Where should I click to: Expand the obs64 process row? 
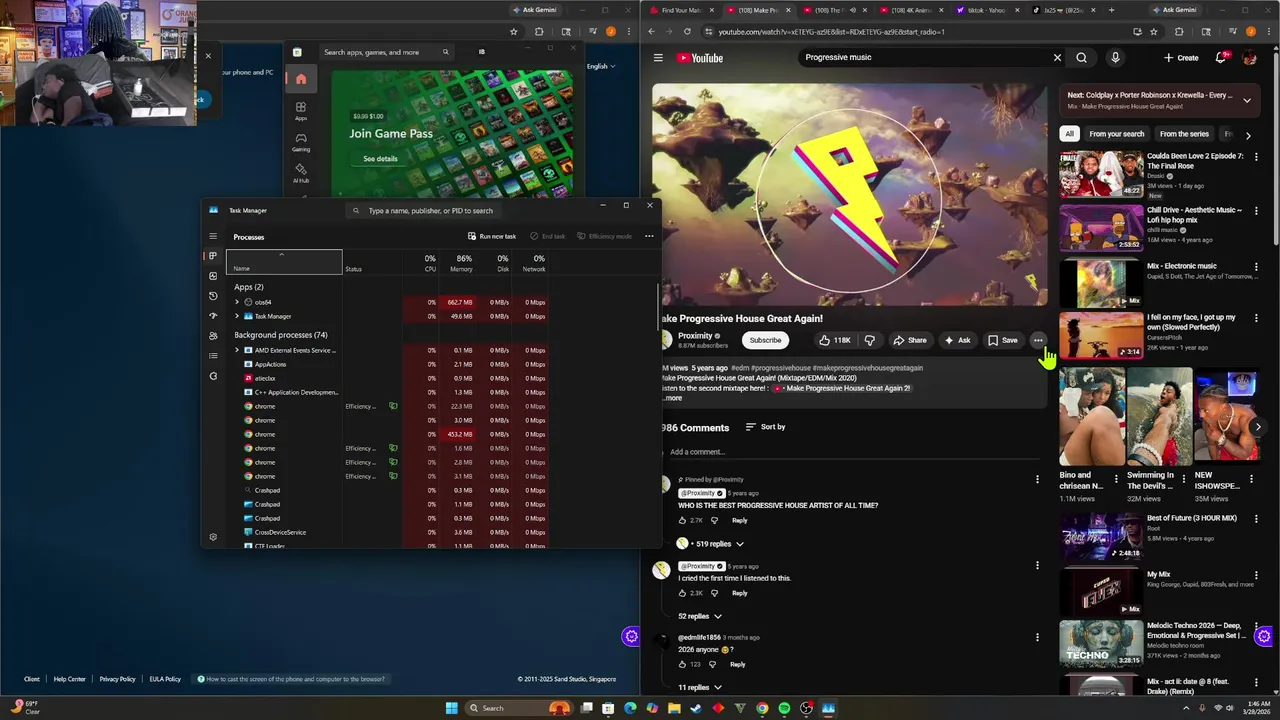[x=237, y=302]
